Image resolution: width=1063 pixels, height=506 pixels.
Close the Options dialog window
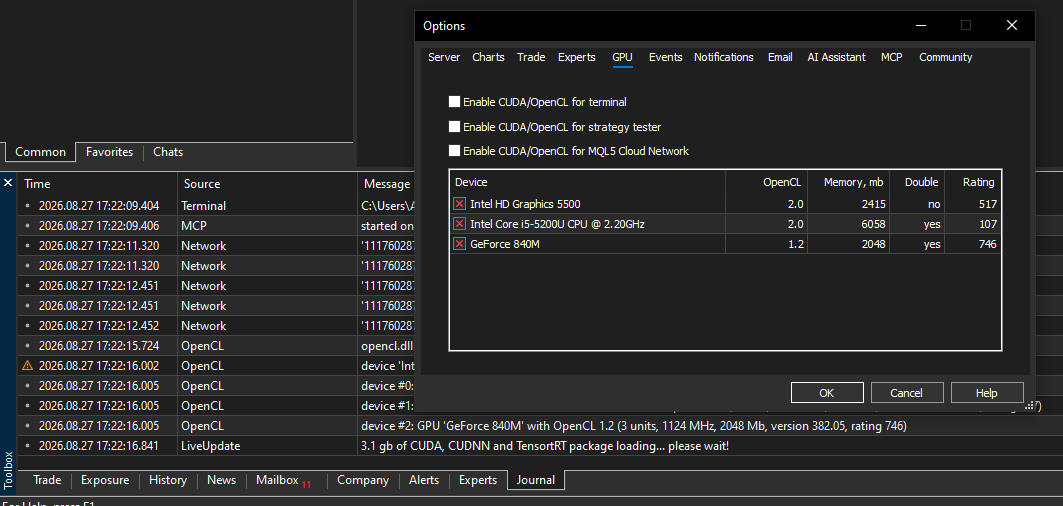point(1011,26)
